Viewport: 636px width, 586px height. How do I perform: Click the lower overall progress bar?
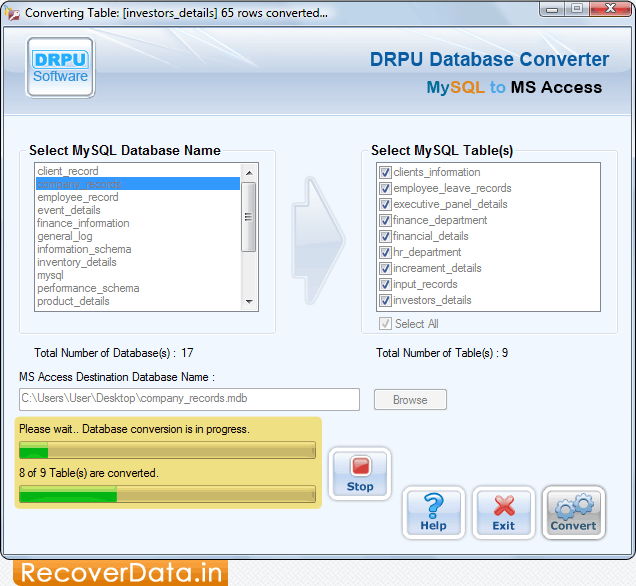(168, 494)
